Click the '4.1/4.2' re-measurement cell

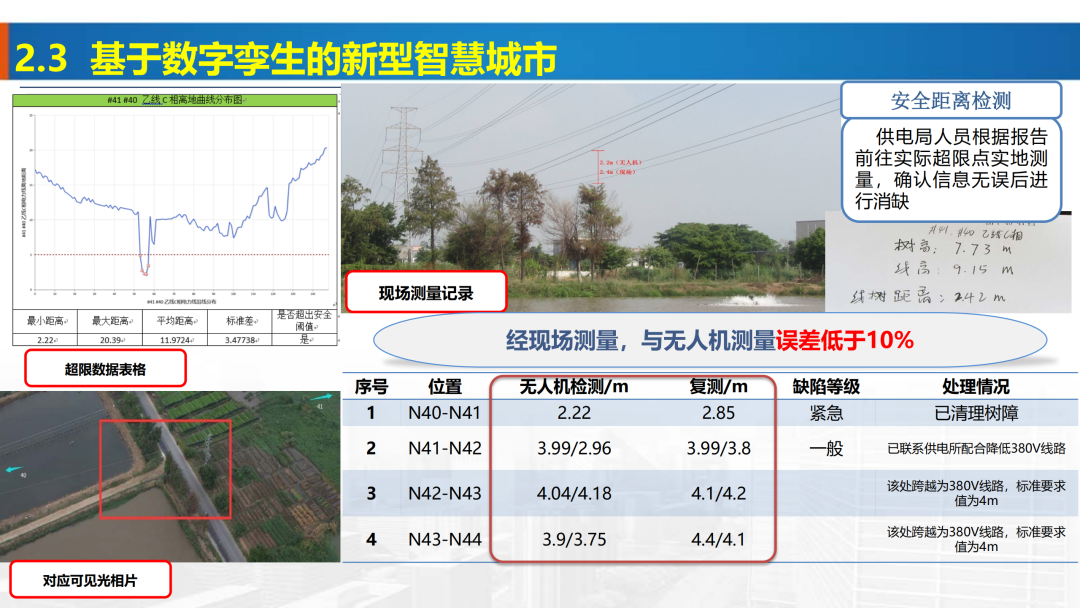718,493
